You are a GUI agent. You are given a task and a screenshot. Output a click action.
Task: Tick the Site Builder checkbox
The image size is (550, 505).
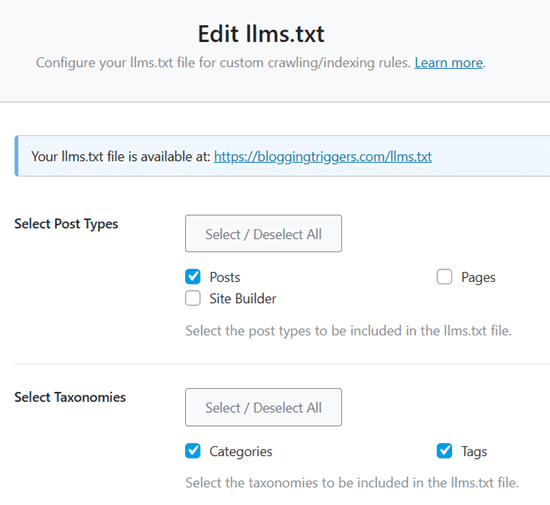coord(193,298)
